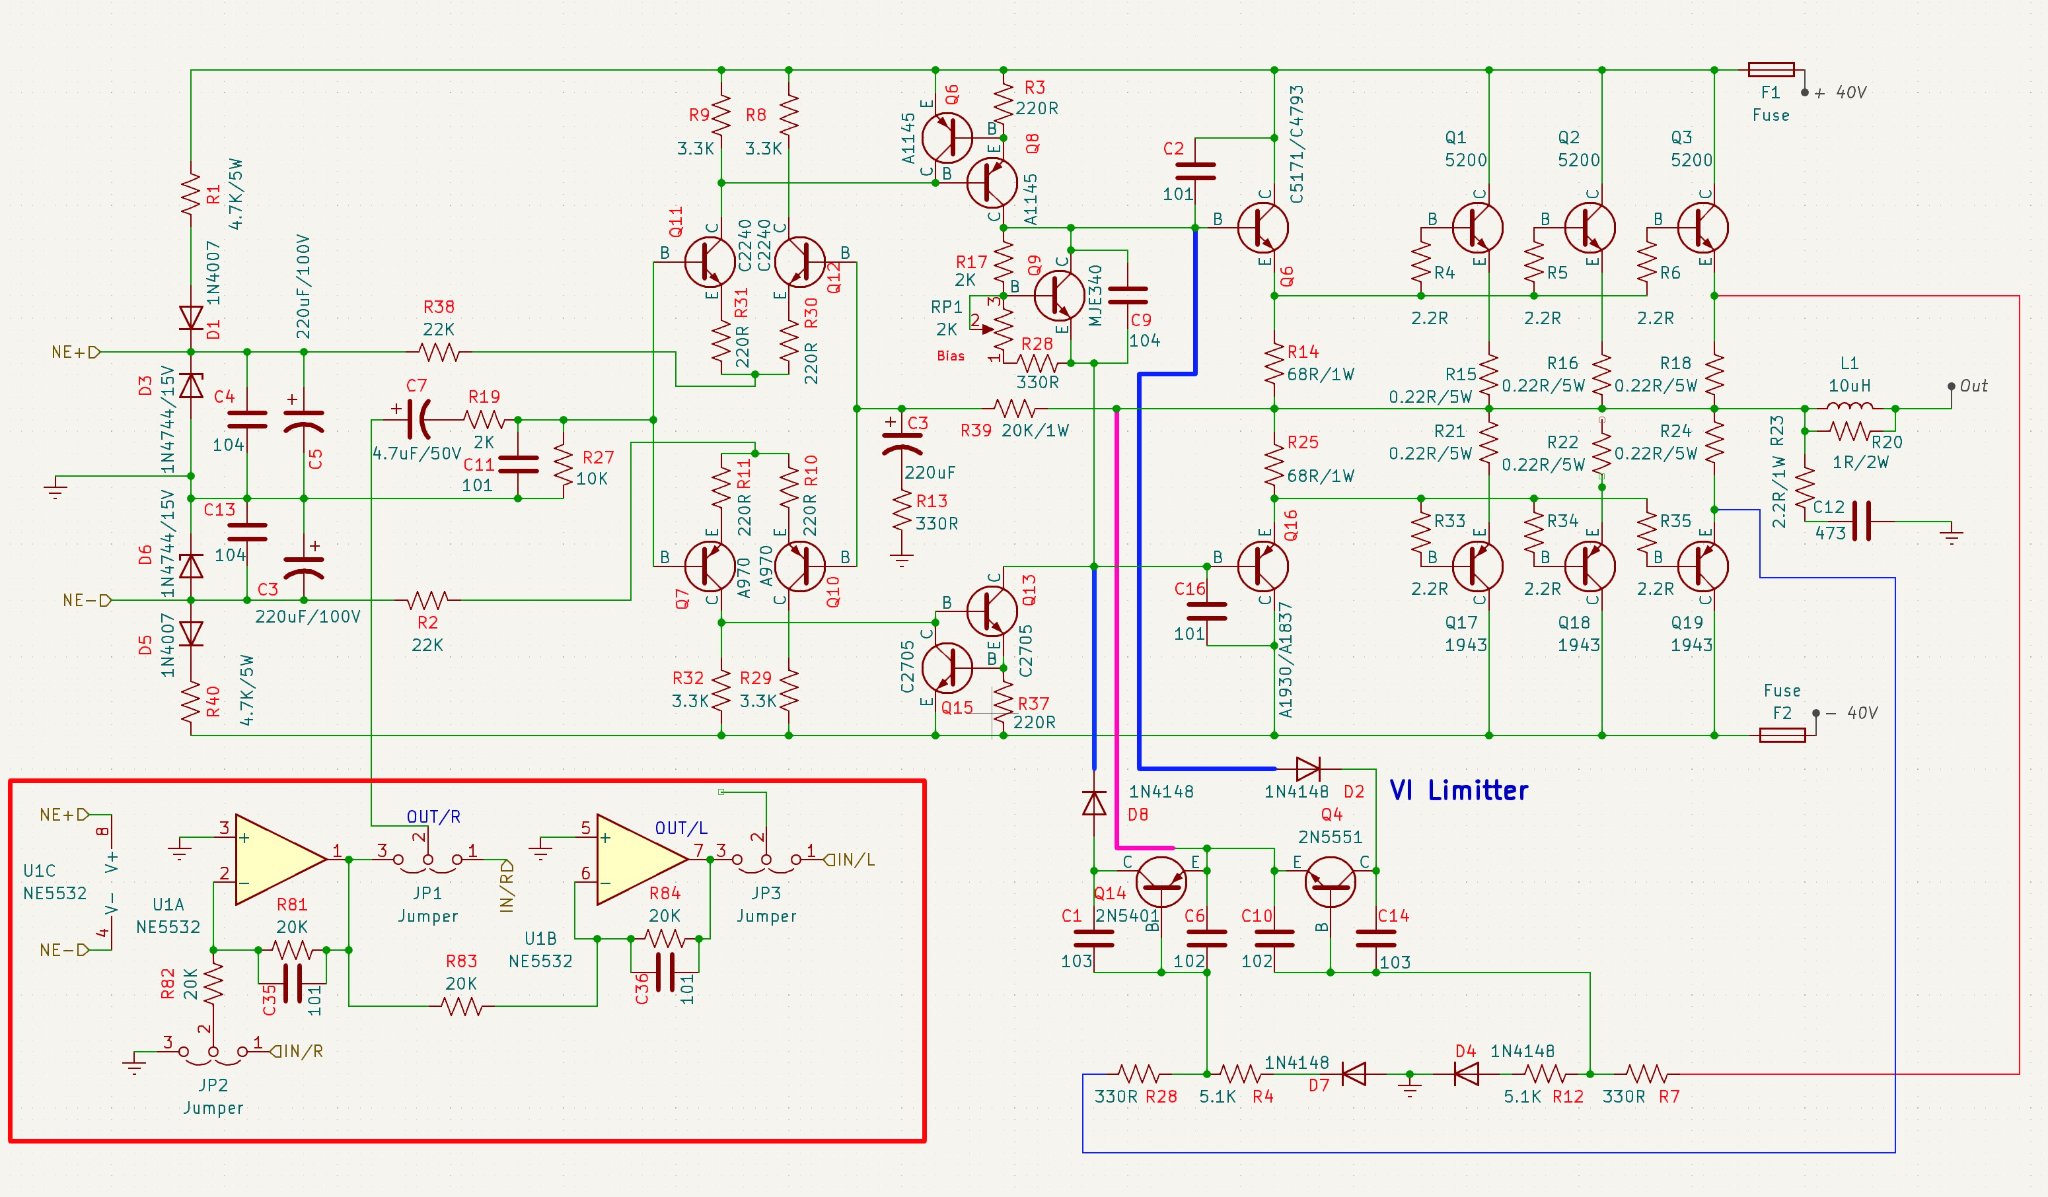Click the 'U1C NE5532' power block label
The height and width of the screenshot is (1197, 2048).
point(55,882)
